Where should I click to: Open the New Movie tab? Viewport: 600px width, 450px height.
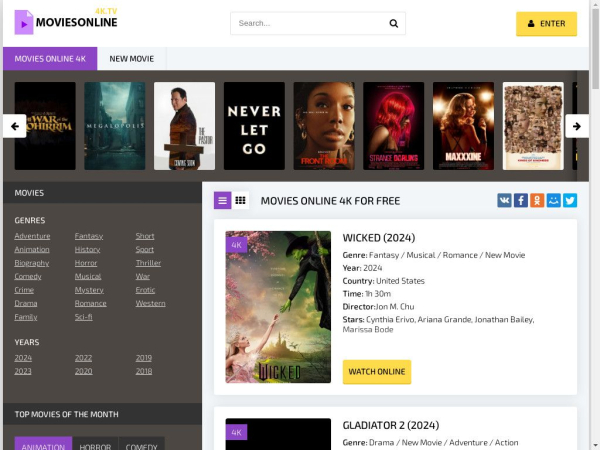click(x=132, y=59)
